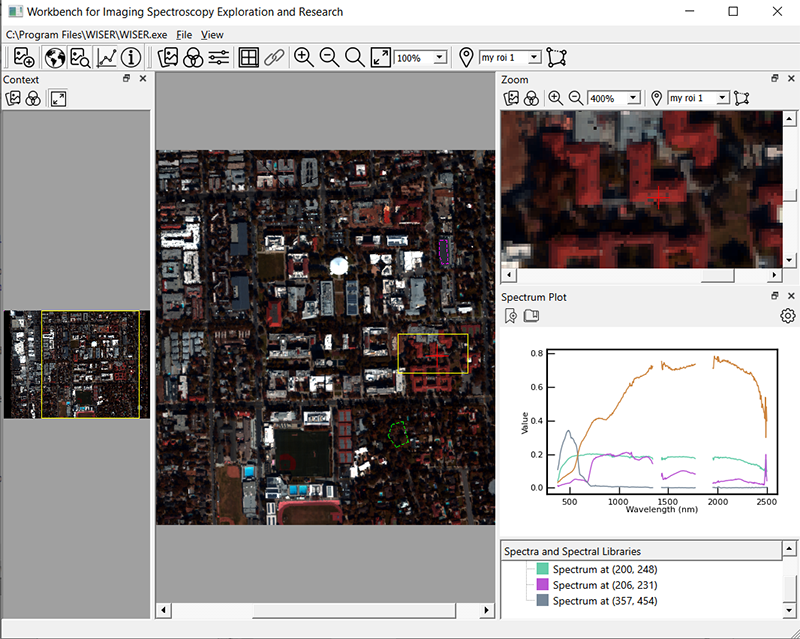This screenshot has width=800, height=639.
Task: Open the spectrum plot tool in main toolbar
Action: tap(106, 57)
